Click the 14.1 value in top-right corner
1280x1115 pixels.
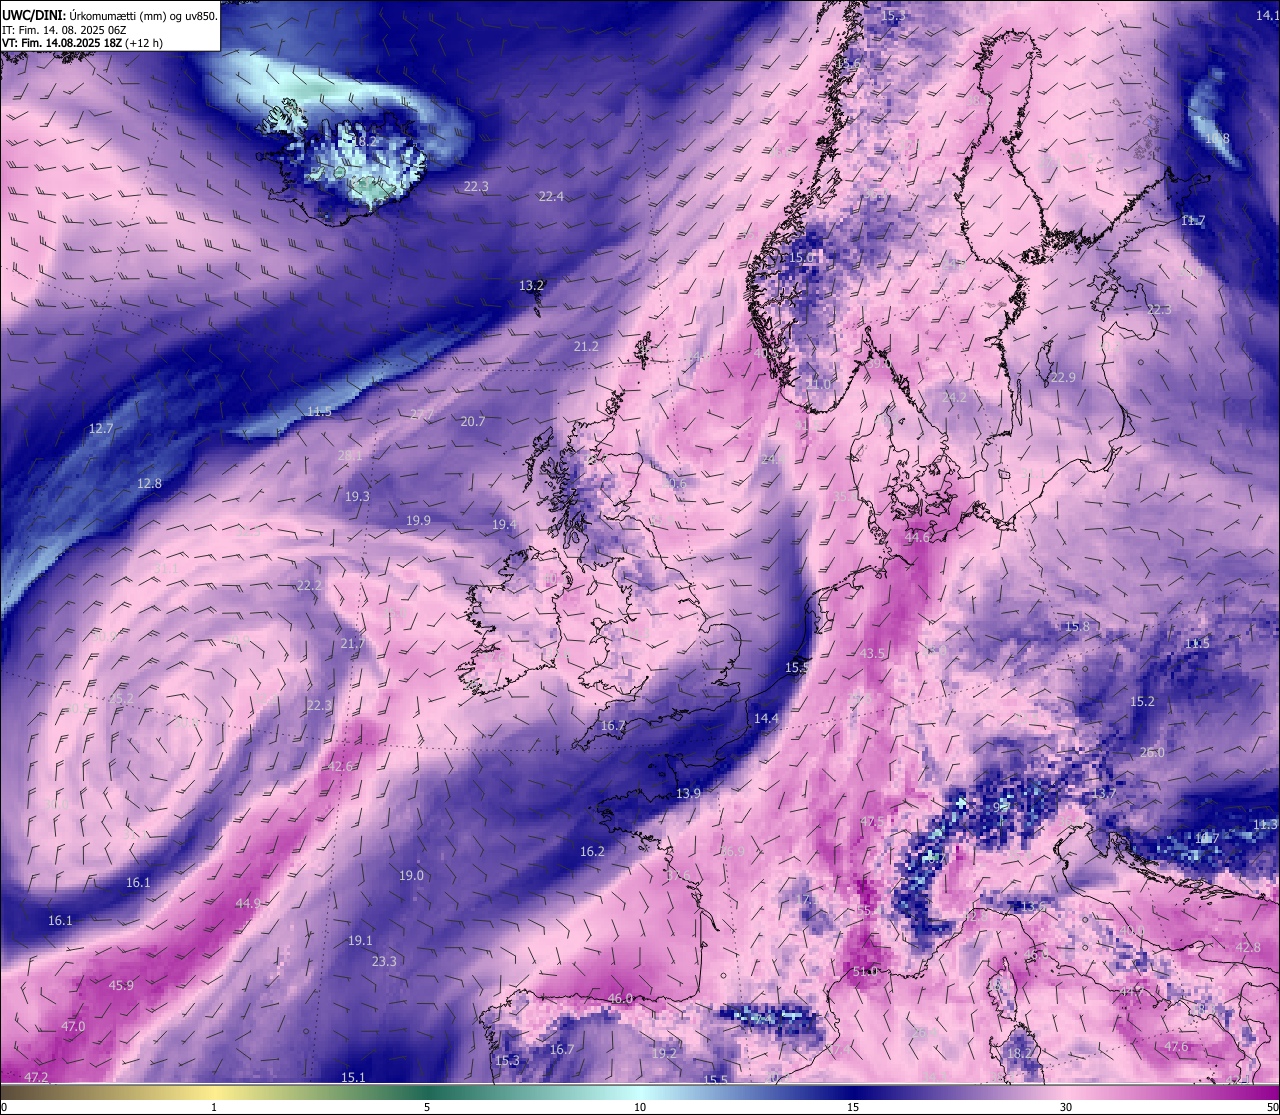pyautogui.click(x=1268, y=15)
